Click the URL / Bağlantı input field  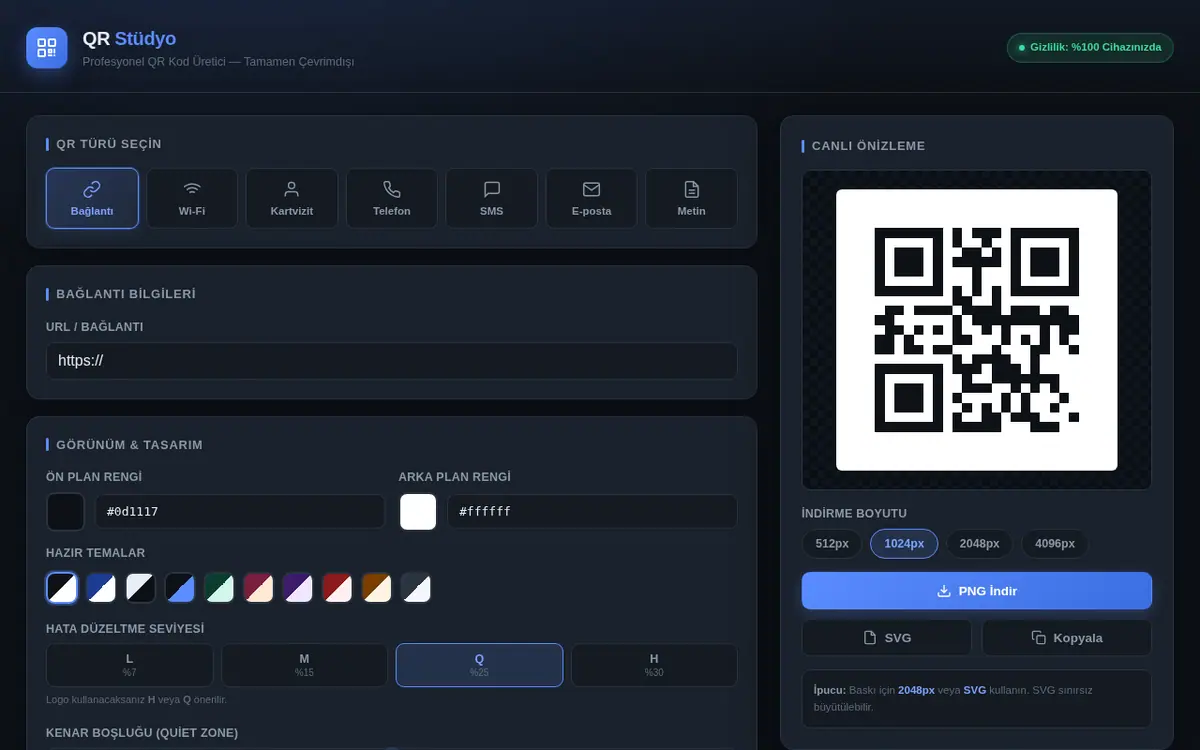click(392, 361)
